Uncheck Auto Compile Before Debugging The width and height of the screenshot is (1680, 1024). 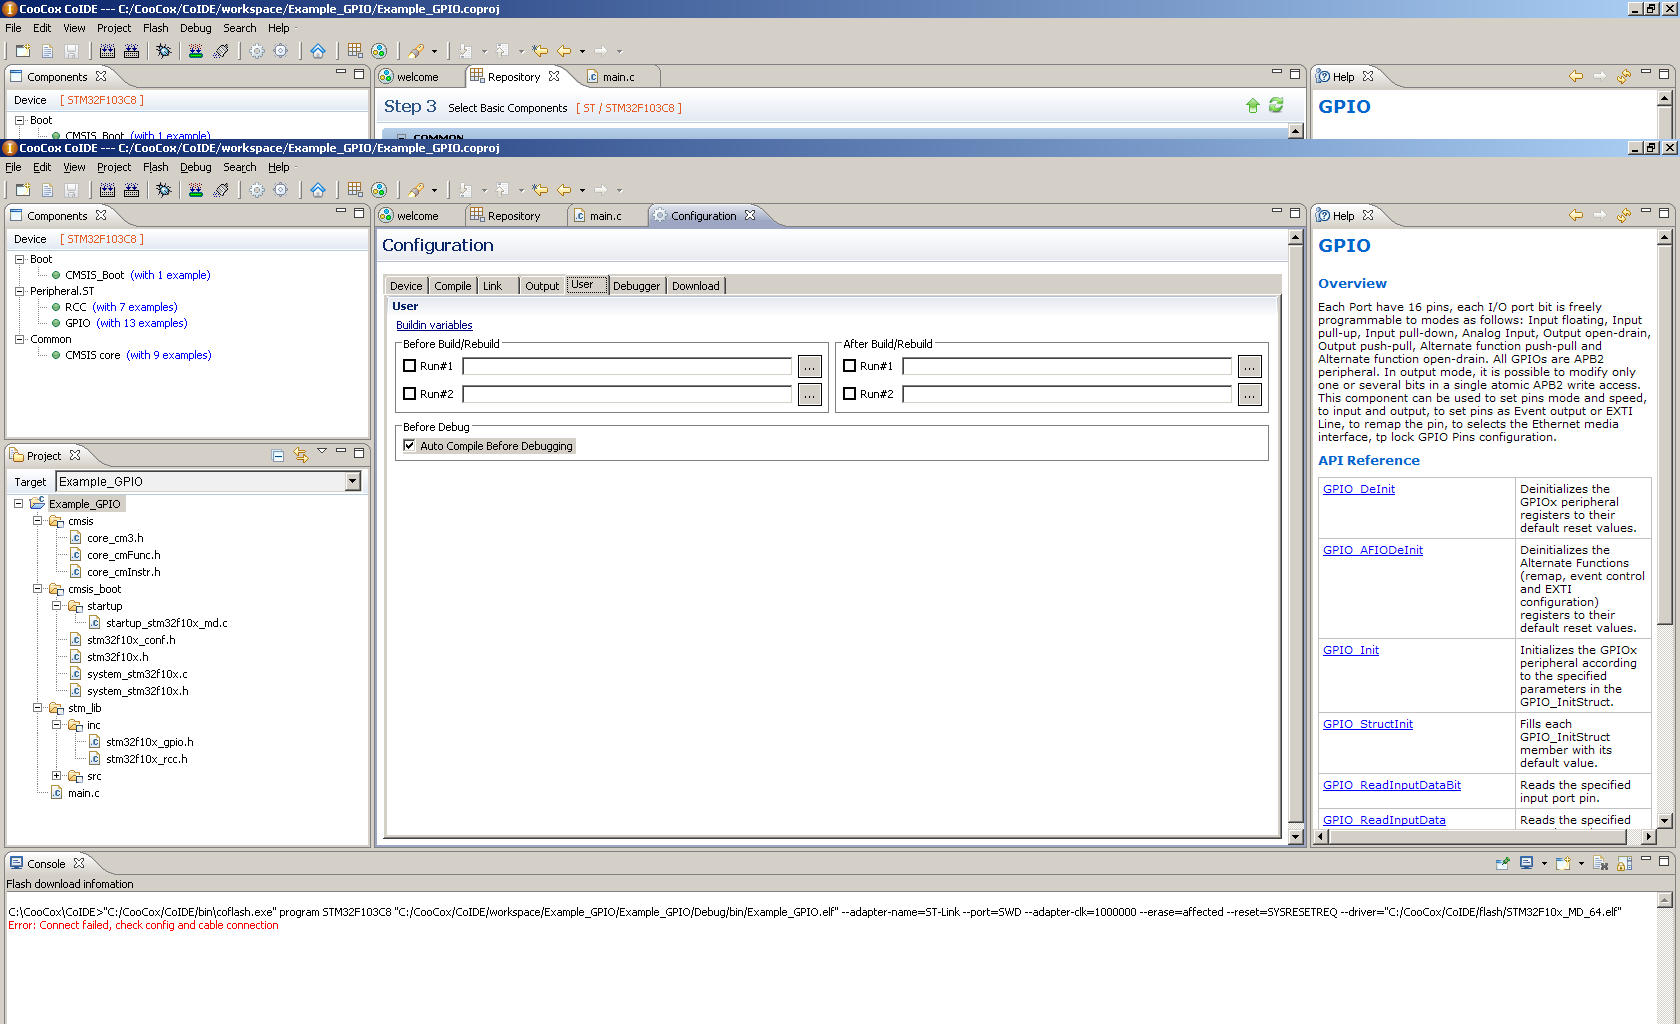[410, 446]
